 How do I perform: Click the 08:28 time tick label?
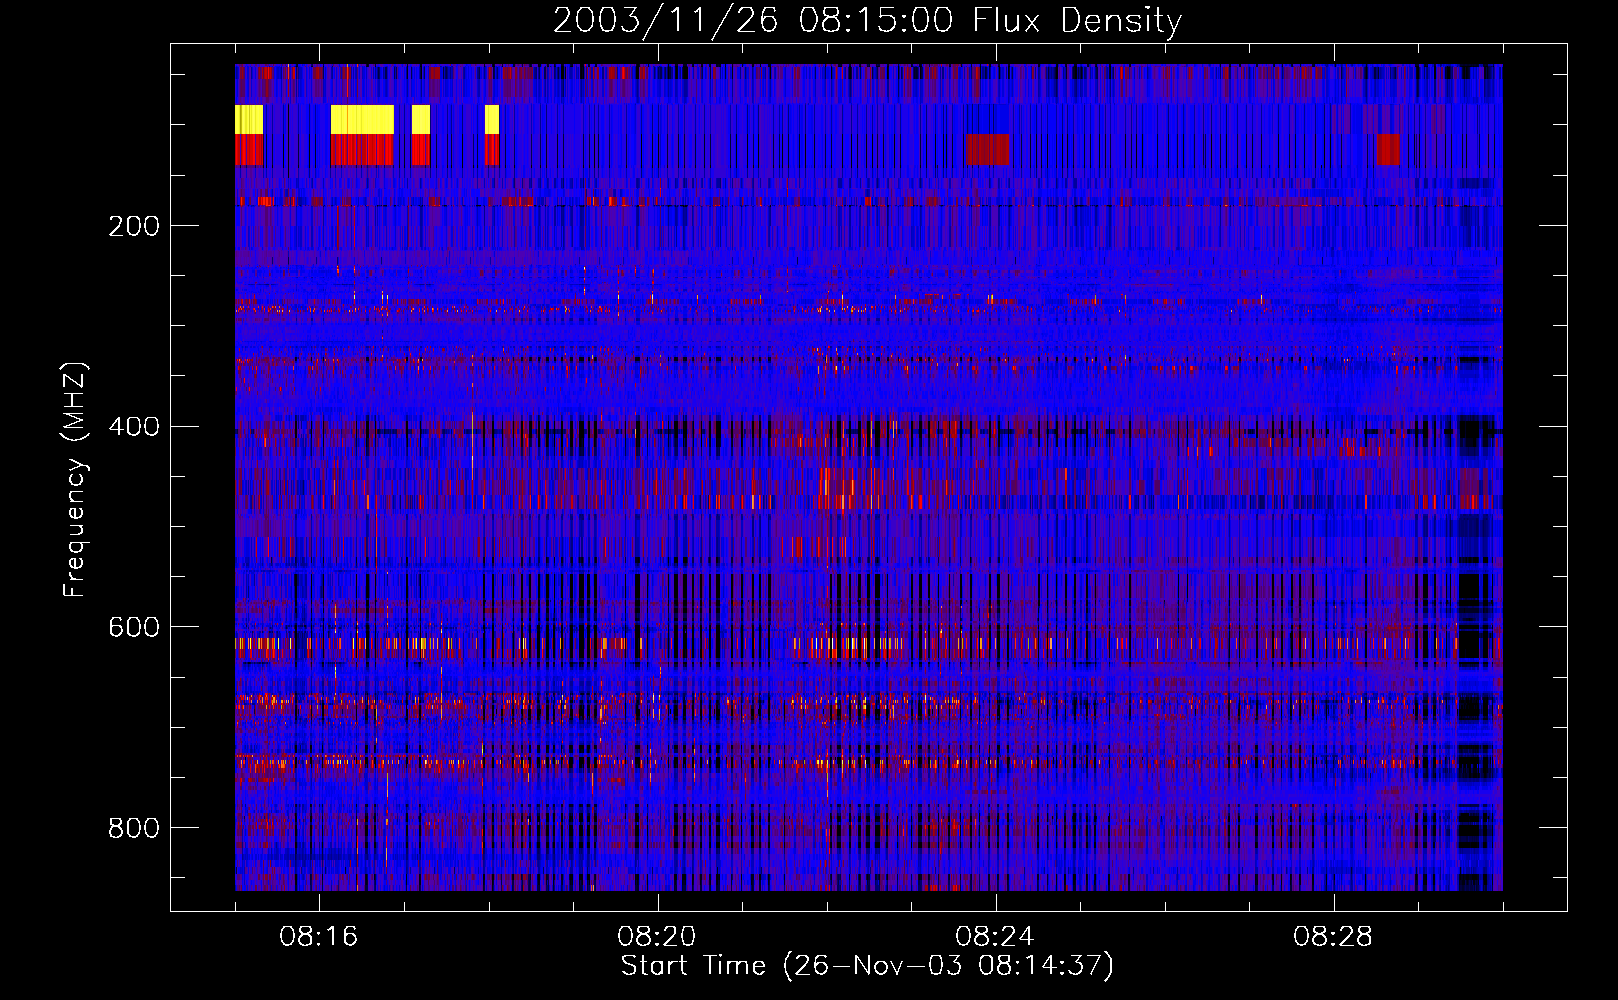tap(1333, 937)
